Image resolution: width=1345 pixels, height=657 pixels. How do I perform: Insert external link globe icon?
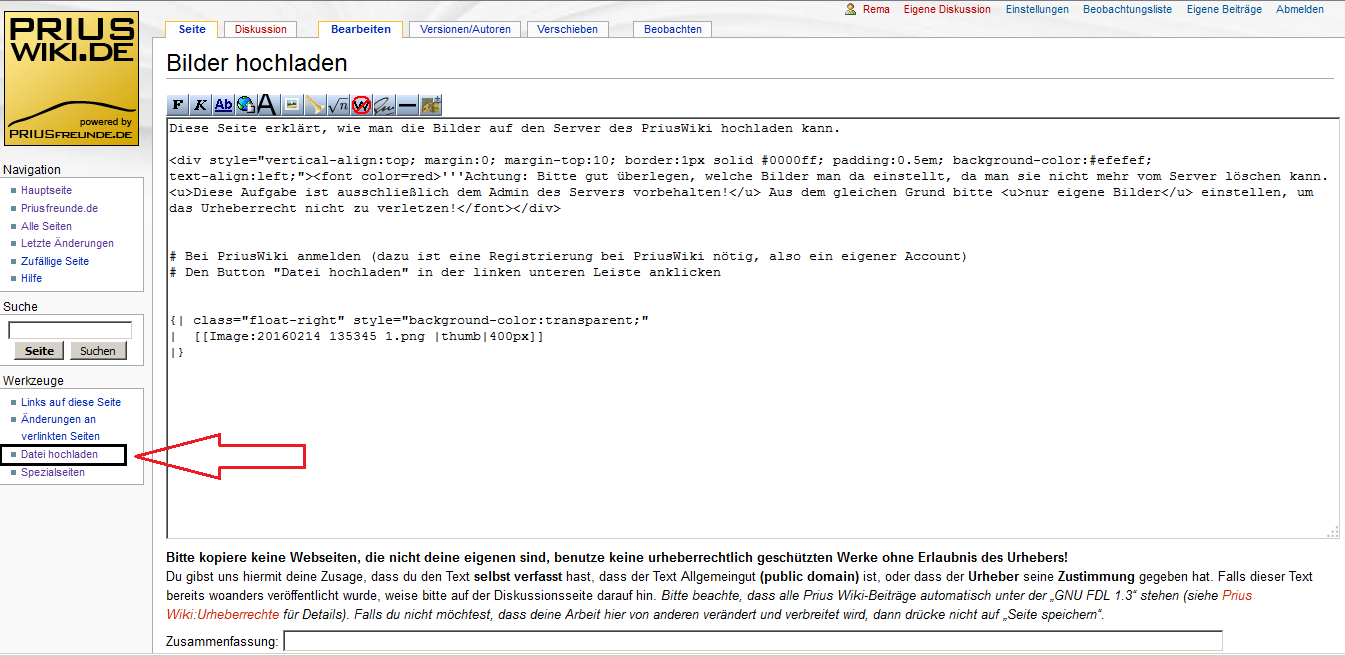pos(245,104)
